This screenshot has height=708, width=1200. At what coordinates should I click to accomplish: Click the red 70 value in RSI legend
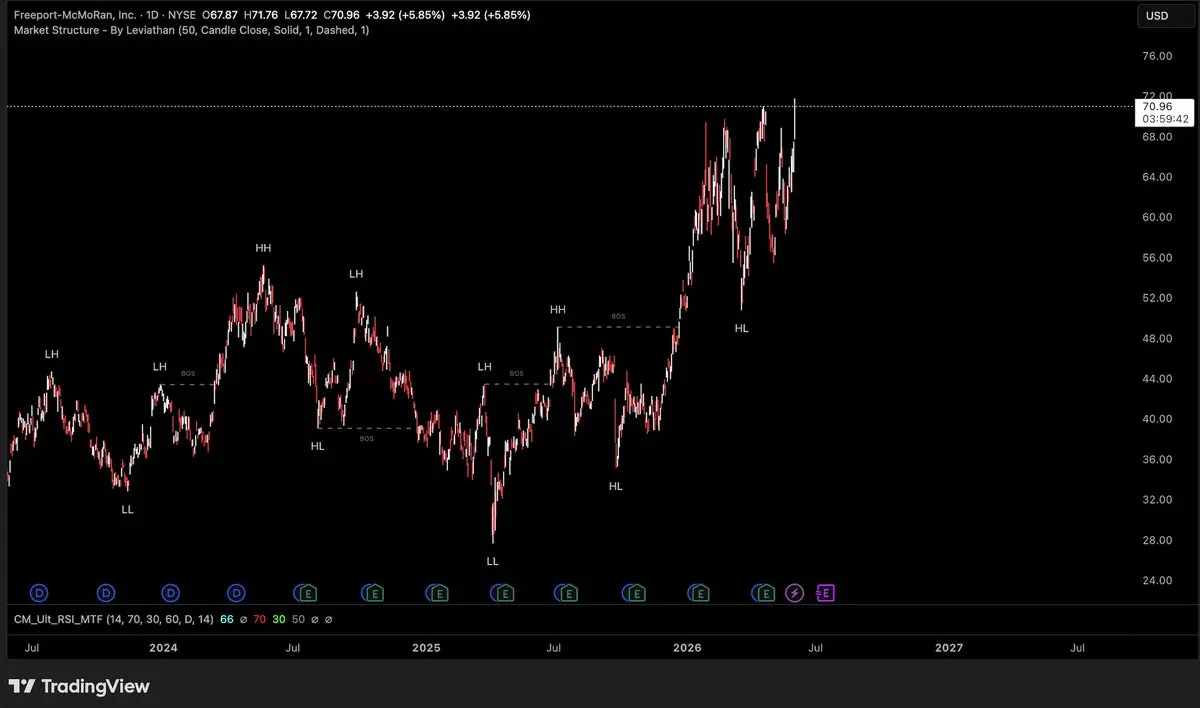[260, 619]
